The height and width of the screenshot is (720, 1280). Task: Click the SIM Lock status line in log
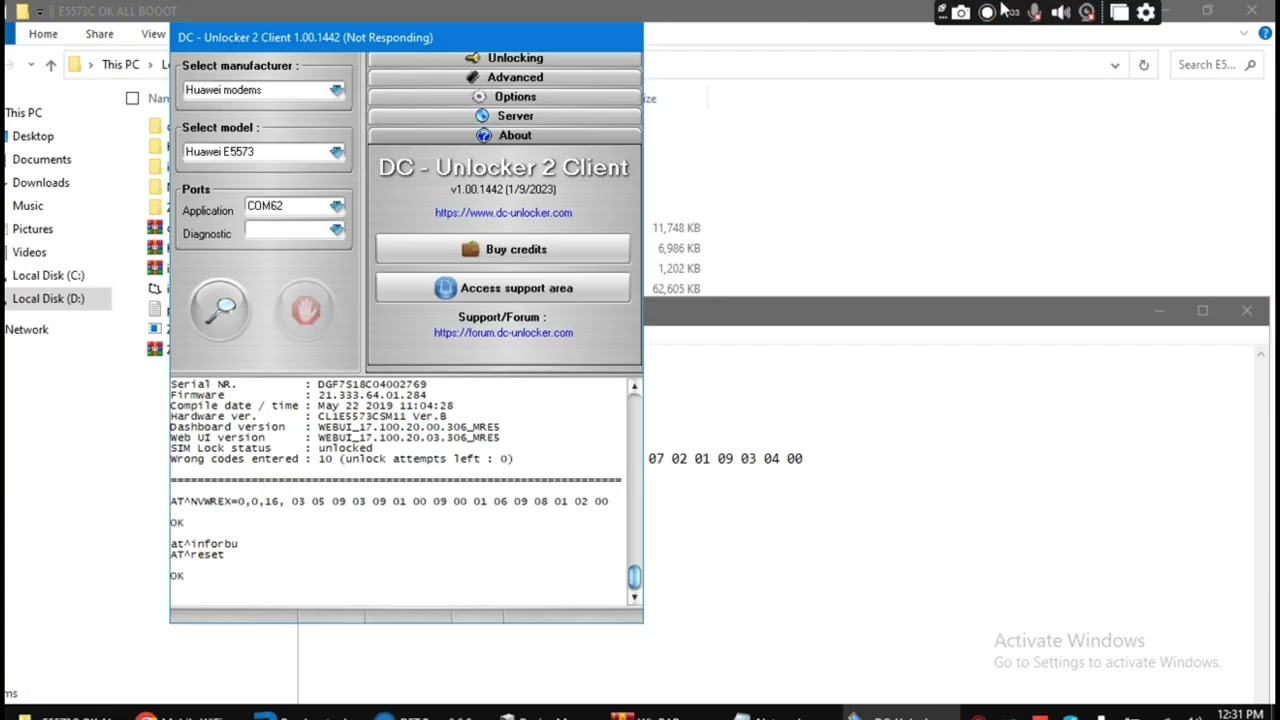(x=271, y=448)
